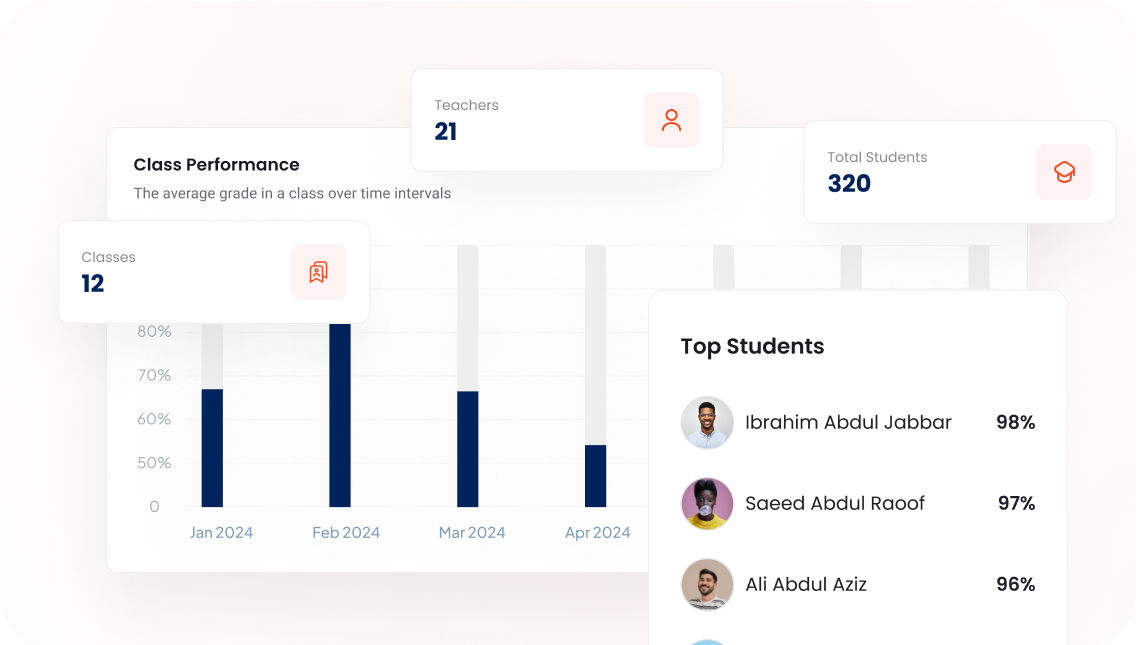The image size is (1136, 645).
Task: Click the Apr 2024 bar in chart
Action: [596, 475]
